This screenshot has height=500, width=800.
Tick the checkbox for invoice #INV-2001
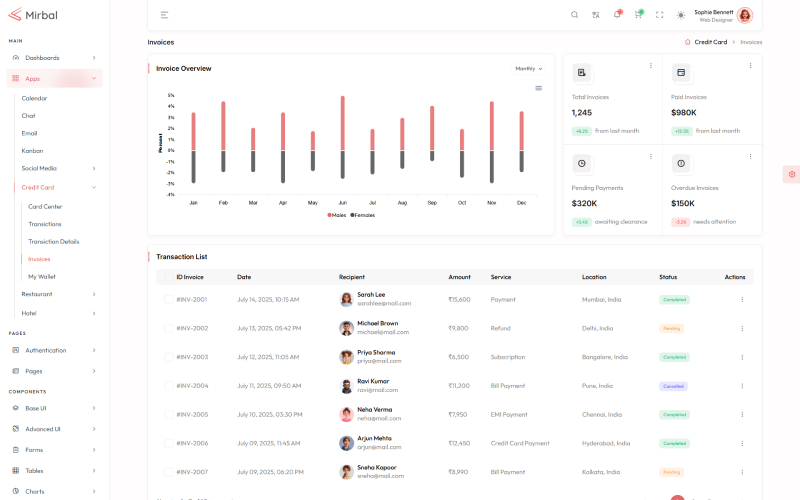(x=167, y=299)
